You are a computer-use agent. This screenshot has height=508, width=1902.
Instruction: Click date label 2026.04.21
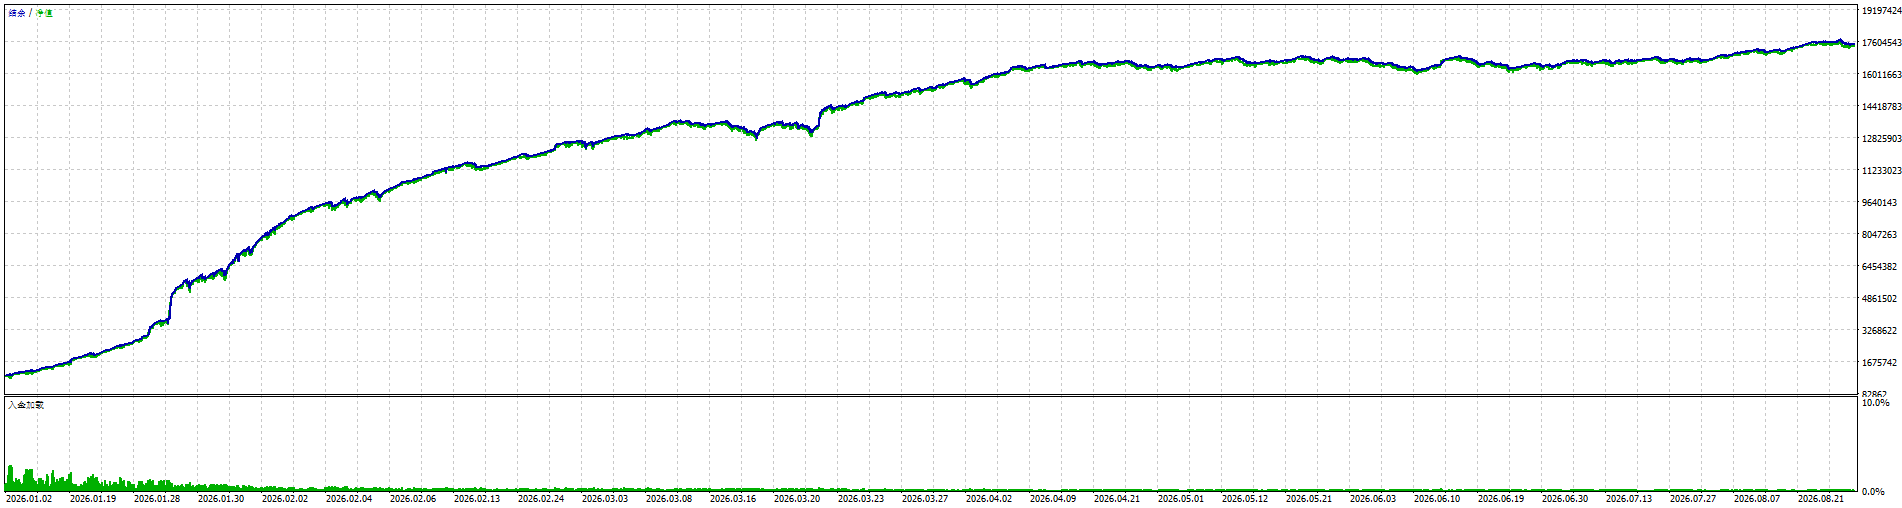click(1117, 499)
